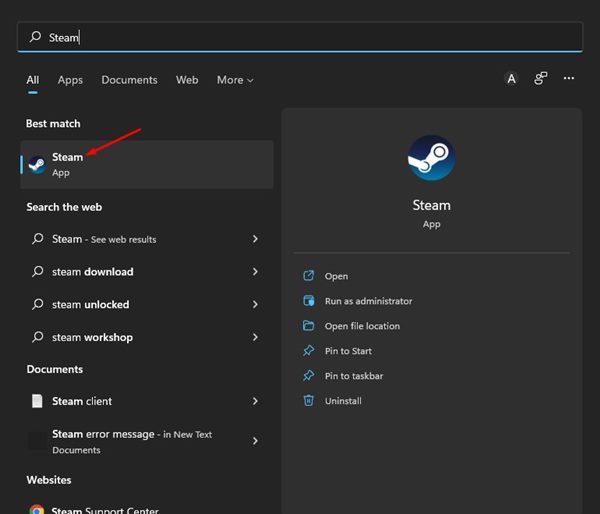Switch to the Apps tab
The width and height of the screenshot is (600, 514).
(70, 80)
